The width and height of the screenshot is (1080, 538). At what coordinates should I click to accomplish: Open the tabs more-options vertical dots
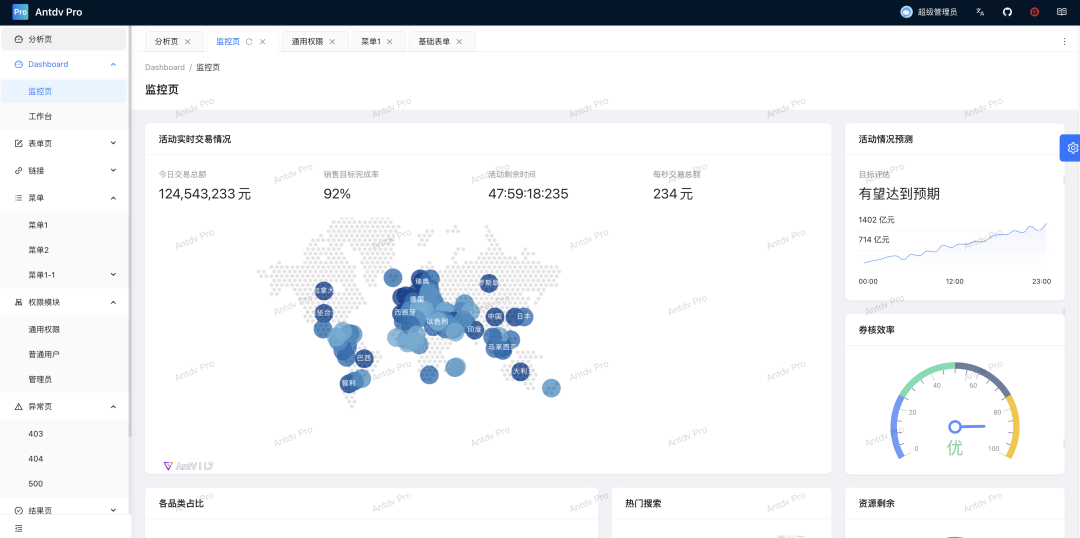(x=1064, y=41)
